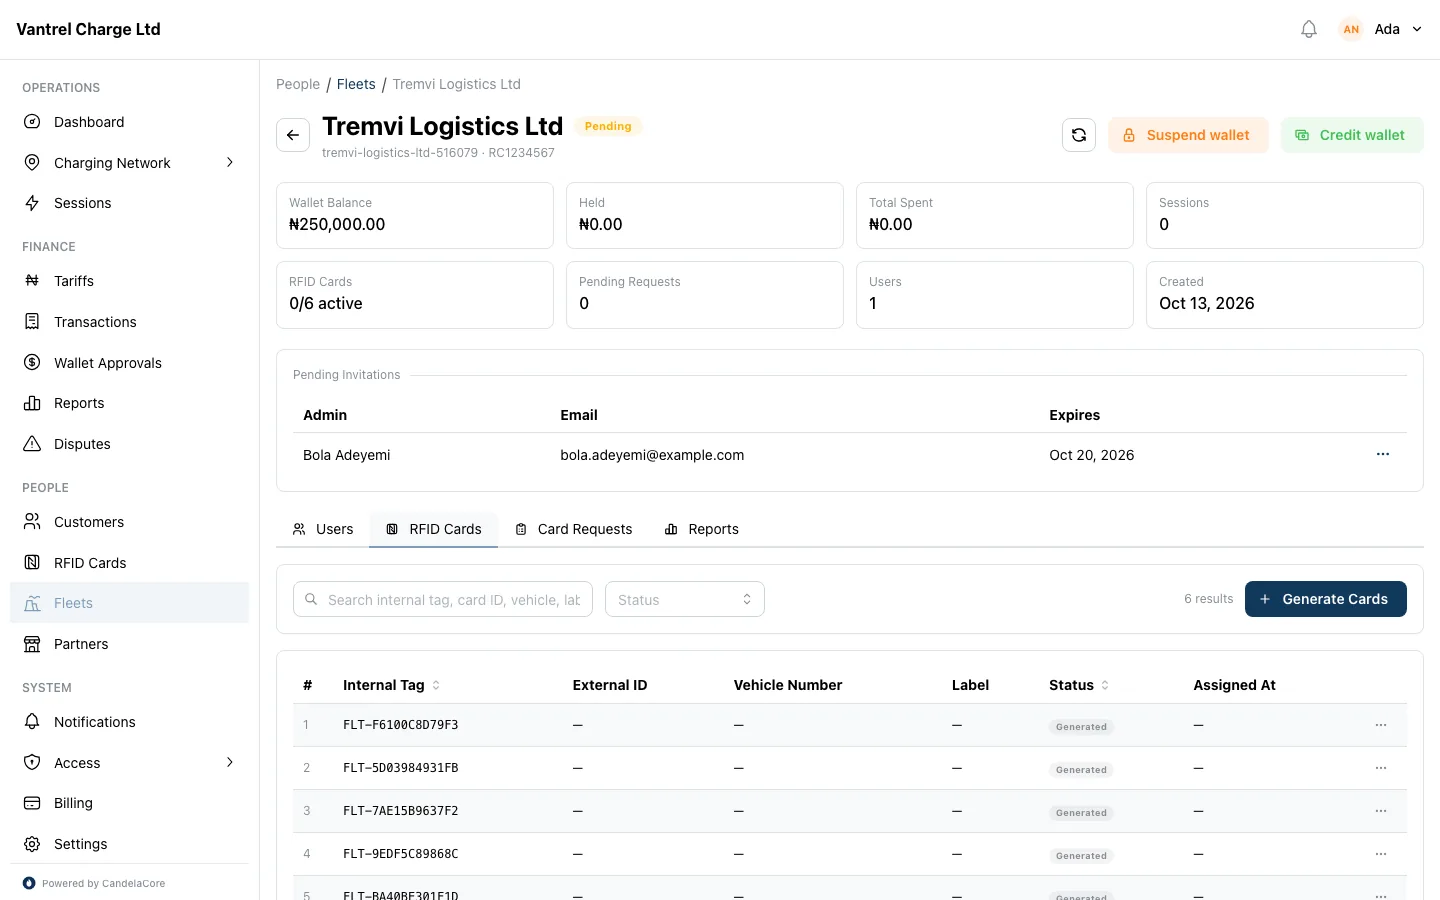1440x900 pixels.
Task: Click the Suspend wallet button
Action: point(1188,135)
